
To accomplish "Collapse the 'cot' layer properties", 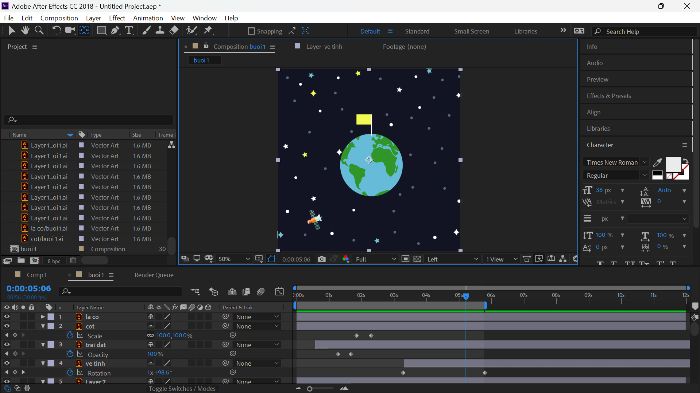I will [x=43, y=326].
